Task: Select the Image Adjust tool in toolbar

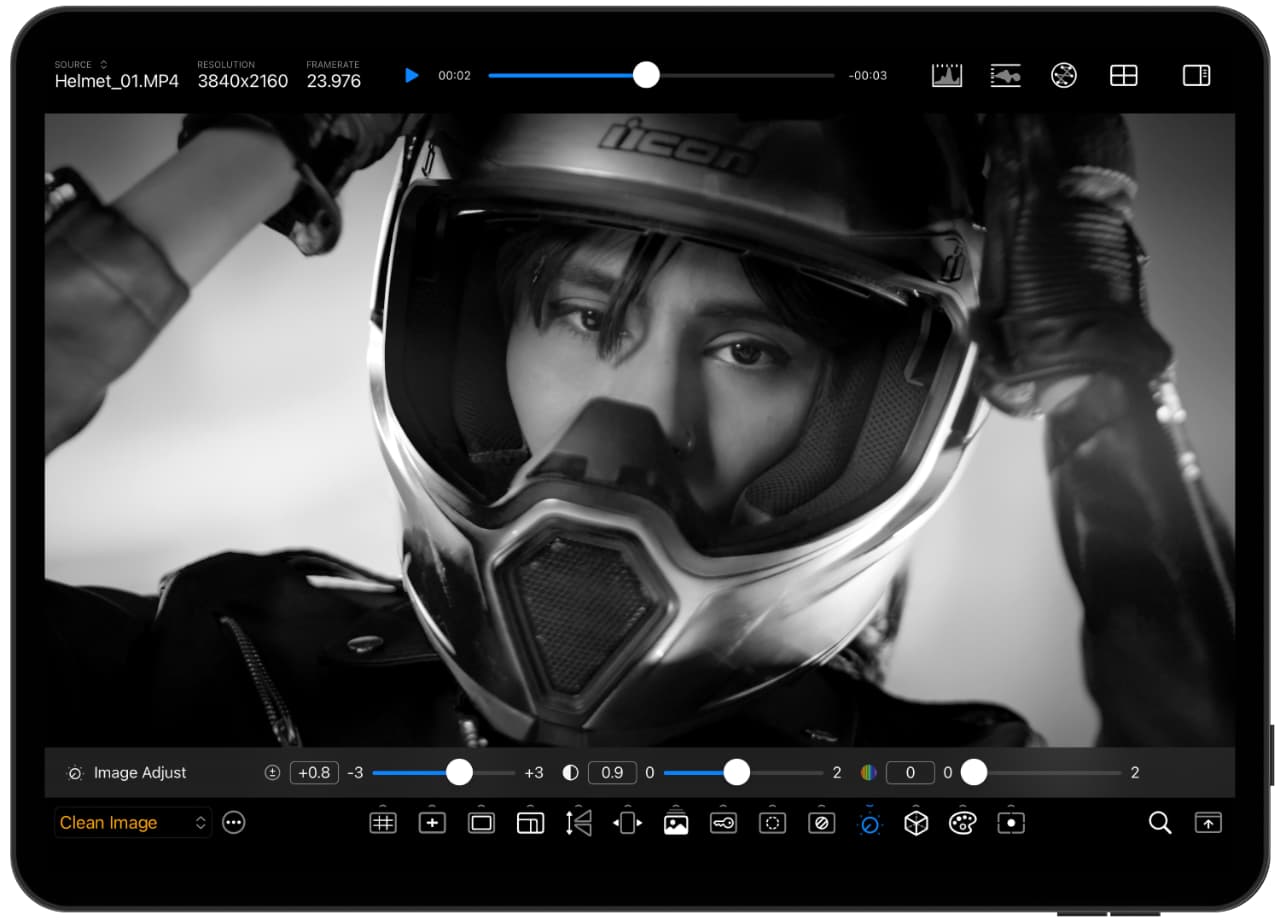Action: pyautogui.click(x=869, y=822)
